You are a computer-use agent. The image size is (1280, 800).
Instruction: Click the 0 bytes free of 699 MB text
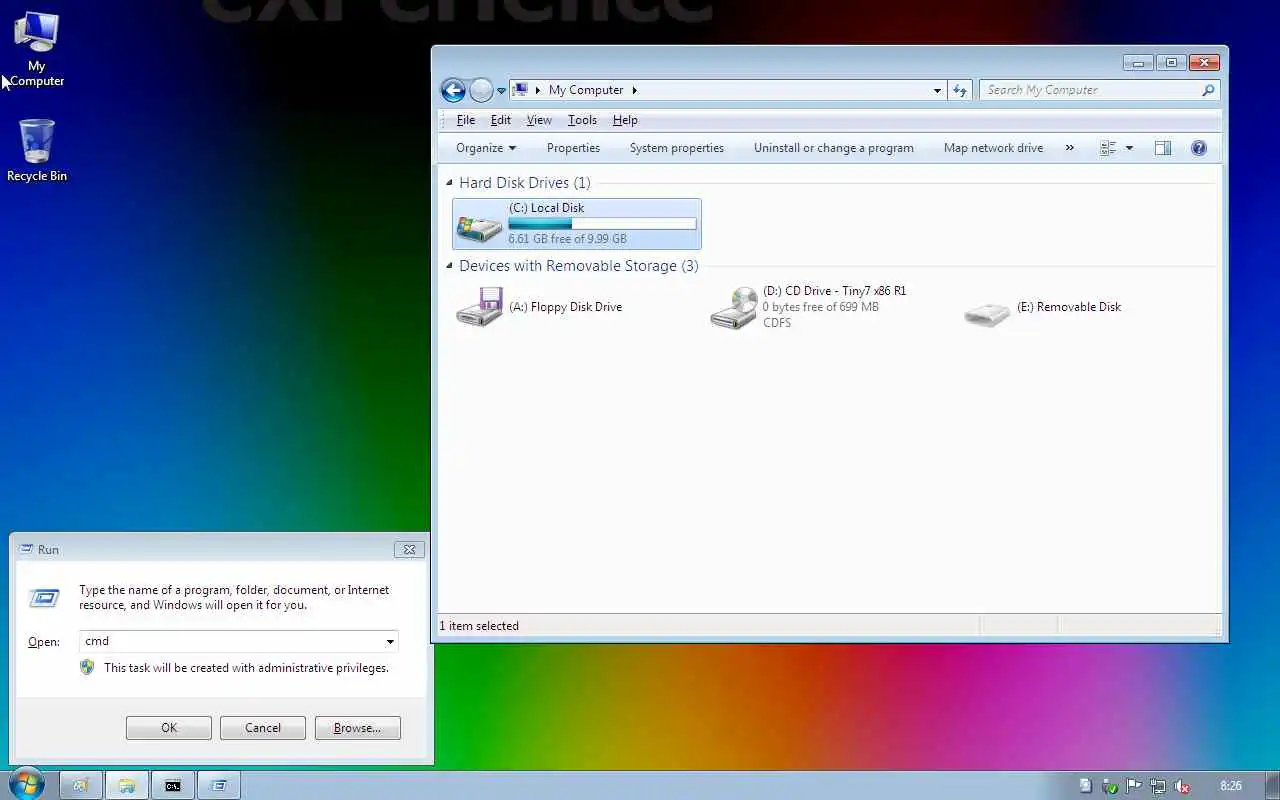[821, 307]
